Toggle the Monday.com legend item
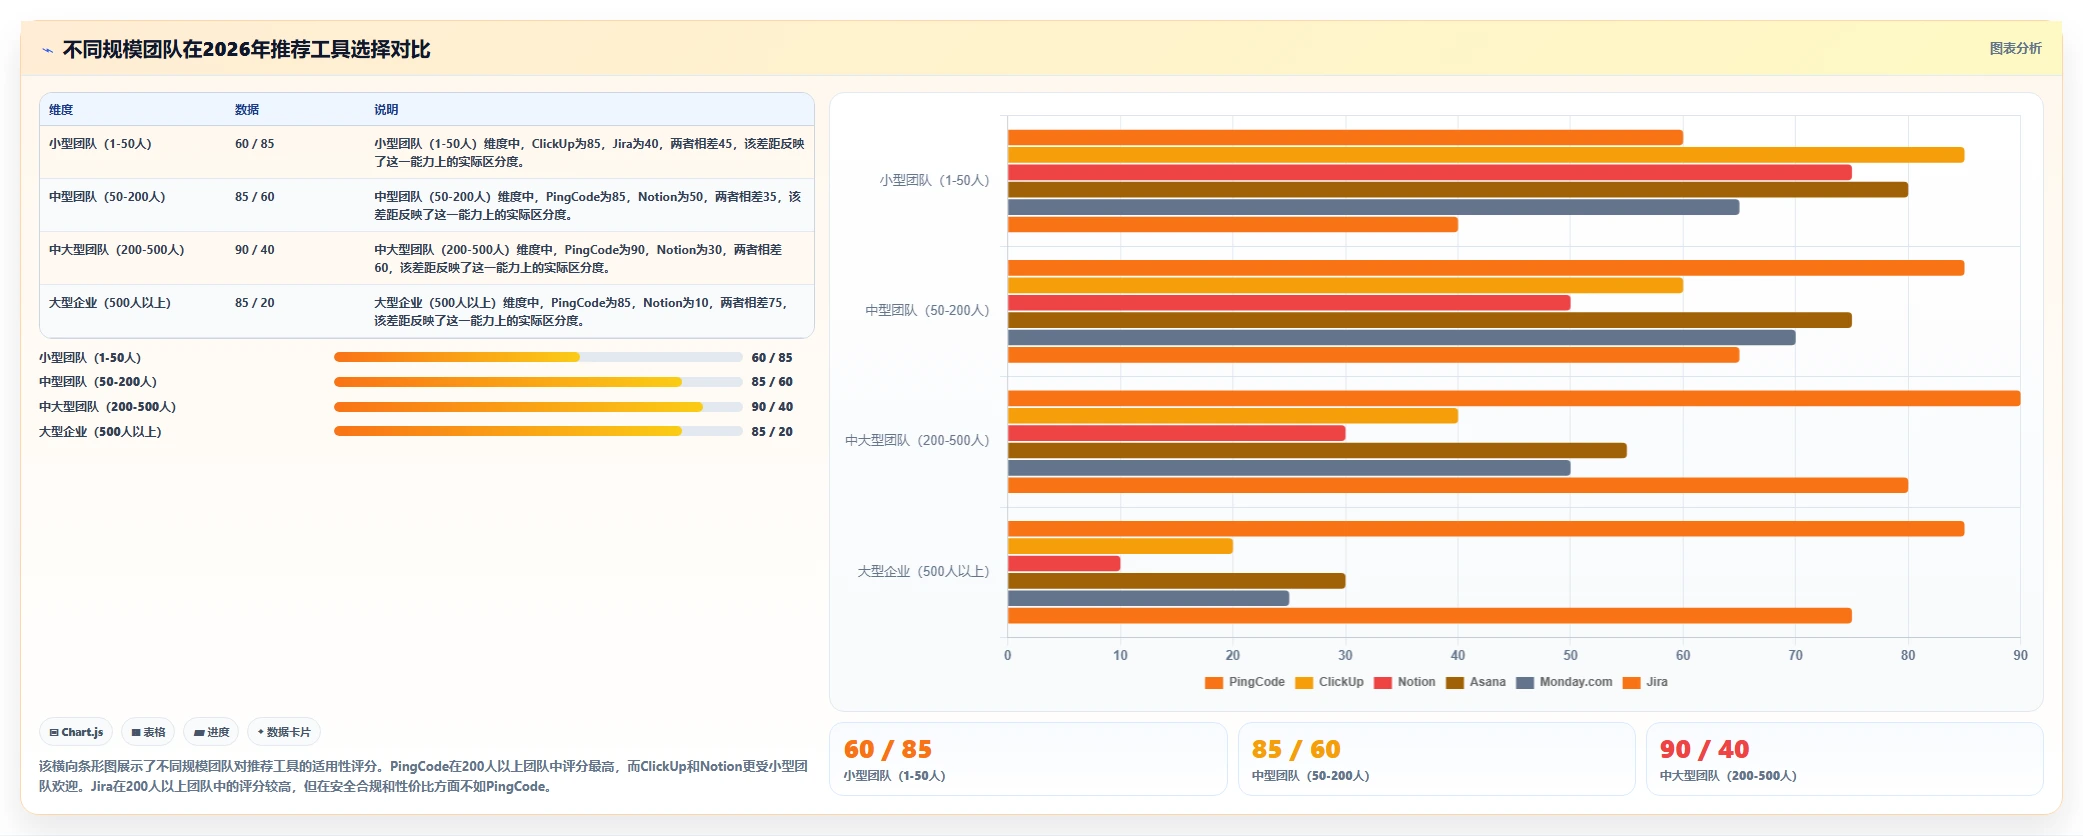 [x=1564, y=682]
